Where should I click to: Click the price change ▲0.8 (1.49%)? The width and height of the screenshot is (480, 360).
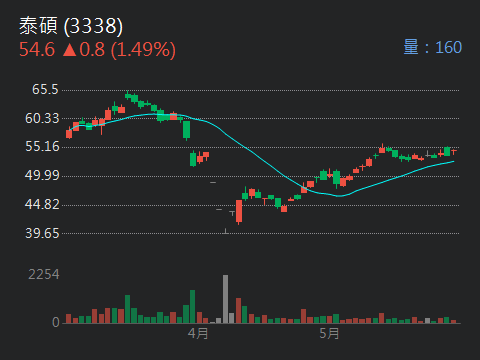[119, 50]
